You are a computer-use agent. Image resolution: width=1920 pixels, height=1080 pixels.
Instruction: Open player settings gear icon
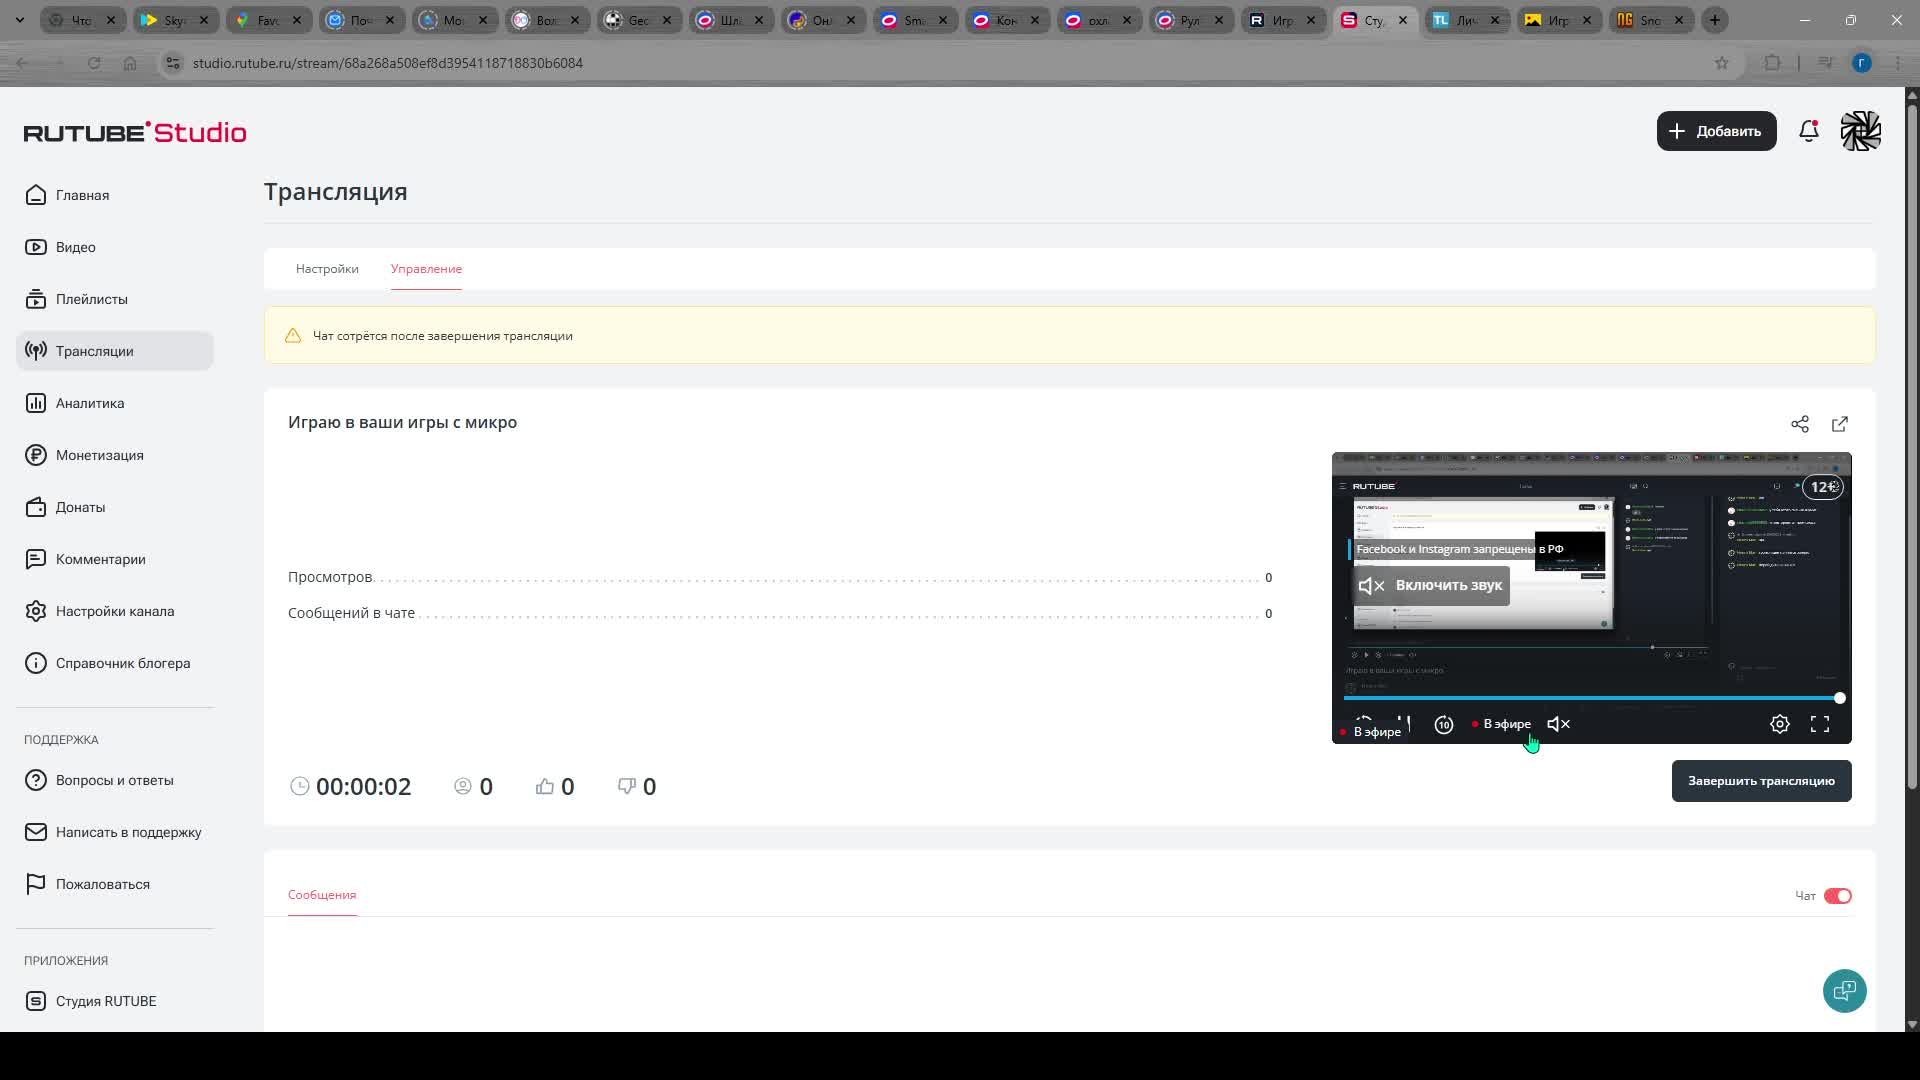(x=1780, y=724)
